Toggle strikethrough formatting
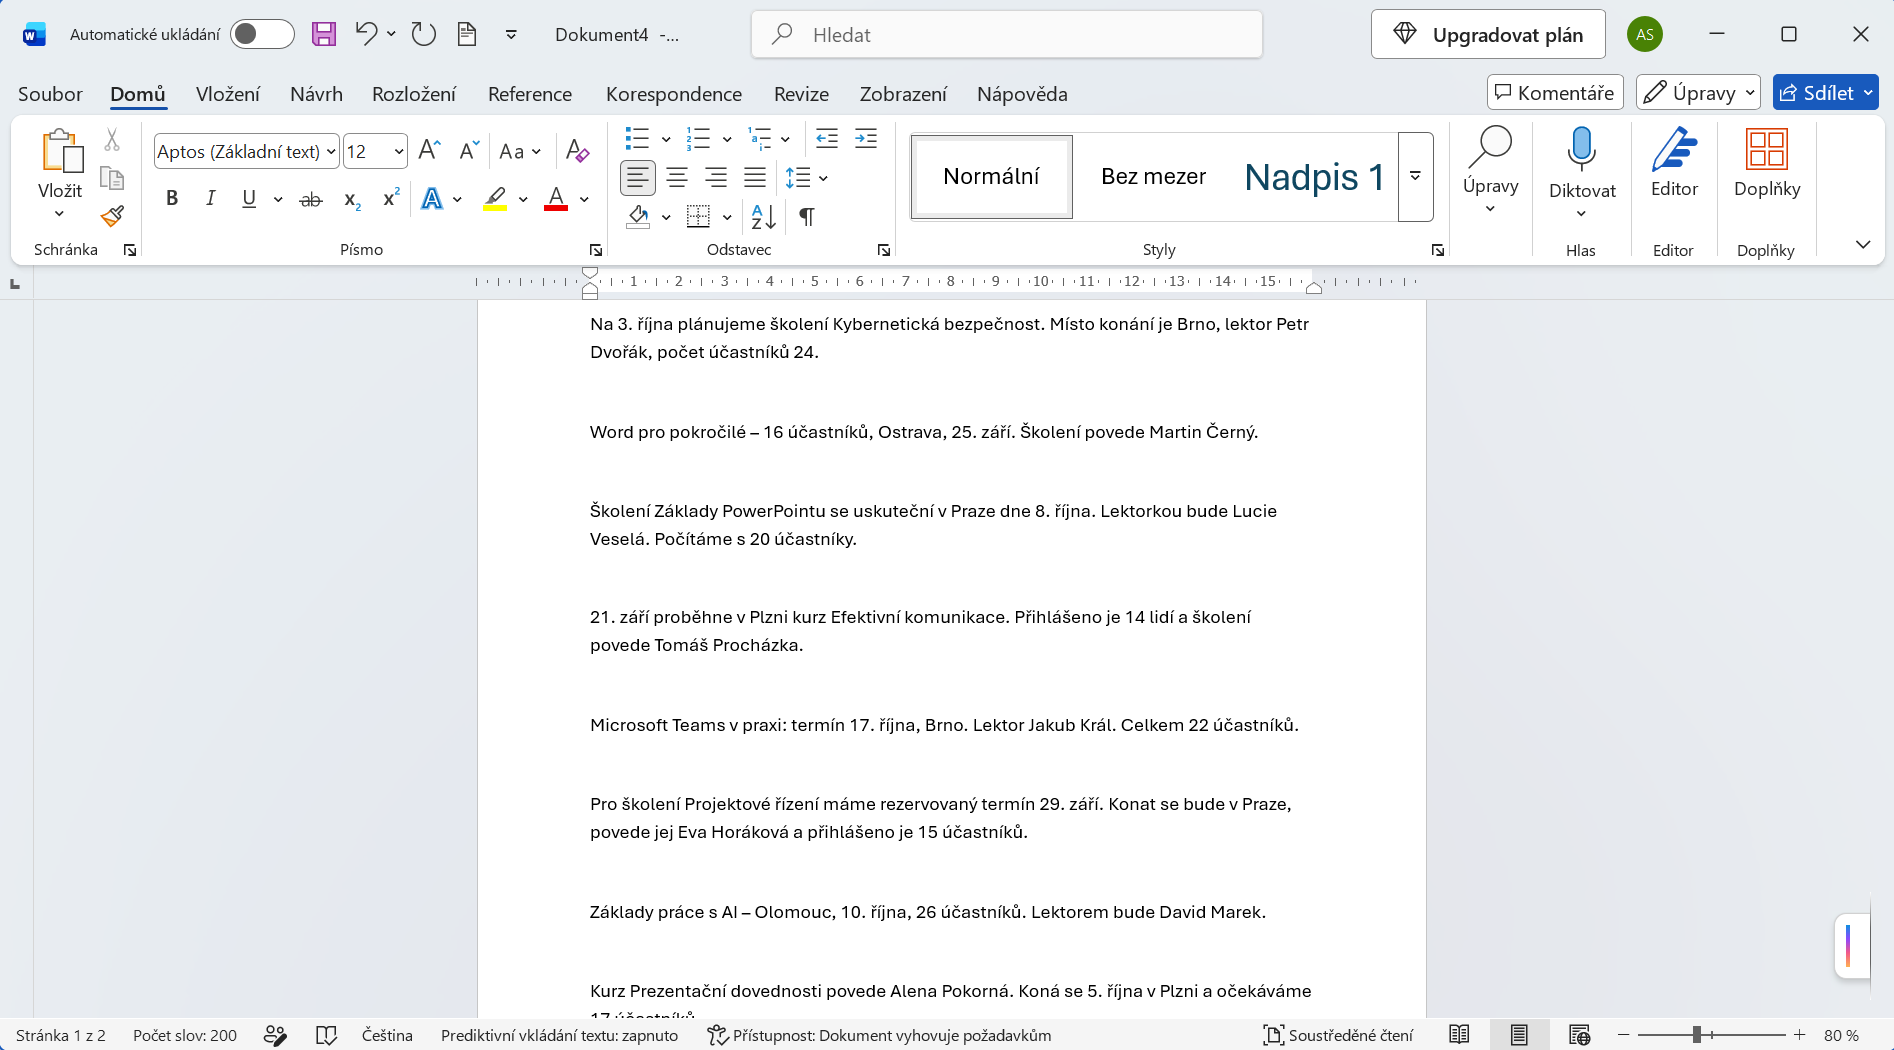Viewport: 1894px width, 1050px height. pyautogui.click(x=311, y=199)
